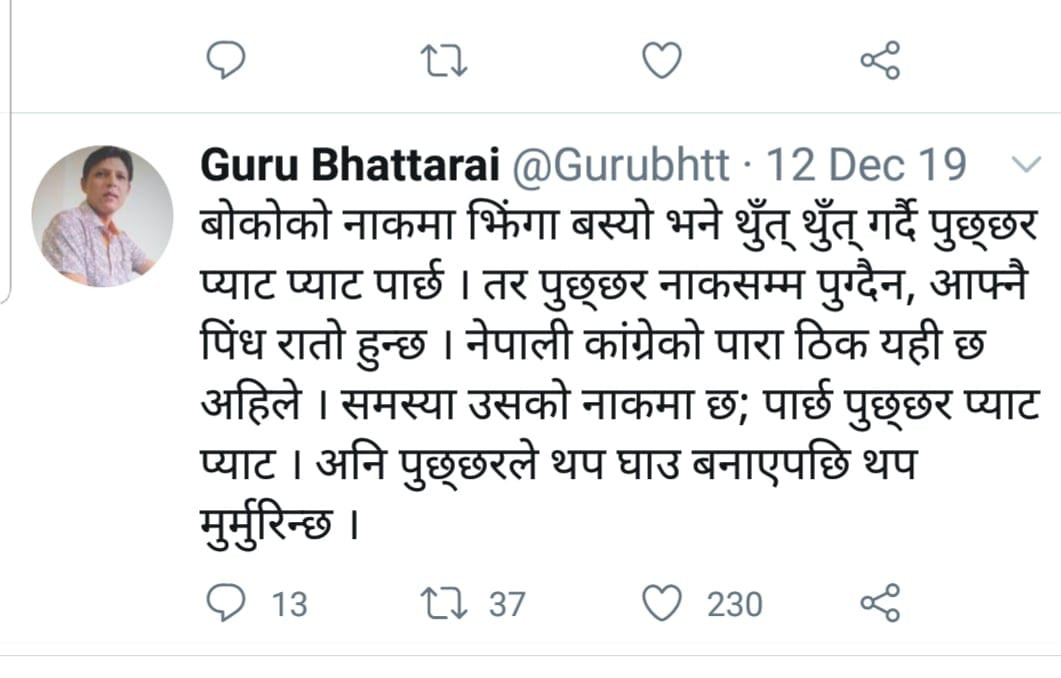Share Guru Bhattarai's tweet

880,603
